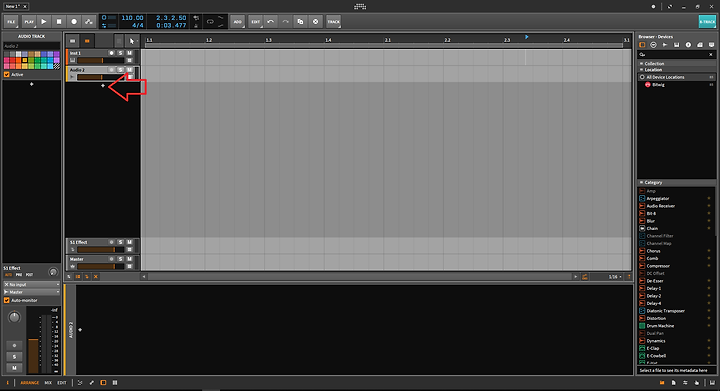Screen dimensions: 720x391
Task: Click the undo arrow in the toolbar
Action: click(x=270, y=22)
